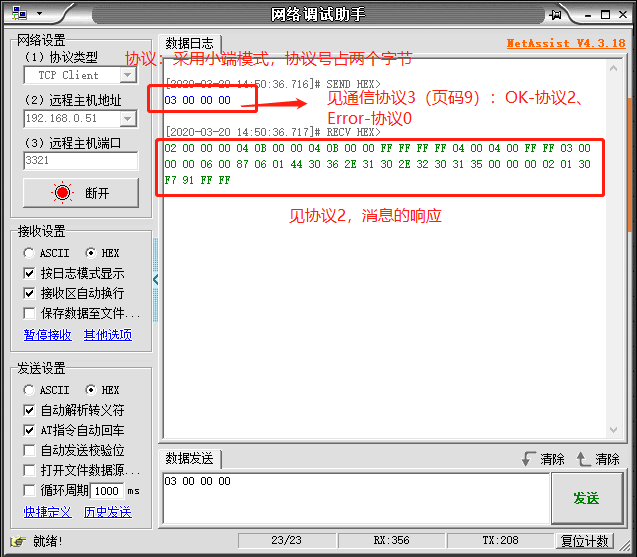Switch to the 数据发送 tab
Viewport: 637px width, 557px height.
point(189,459)
